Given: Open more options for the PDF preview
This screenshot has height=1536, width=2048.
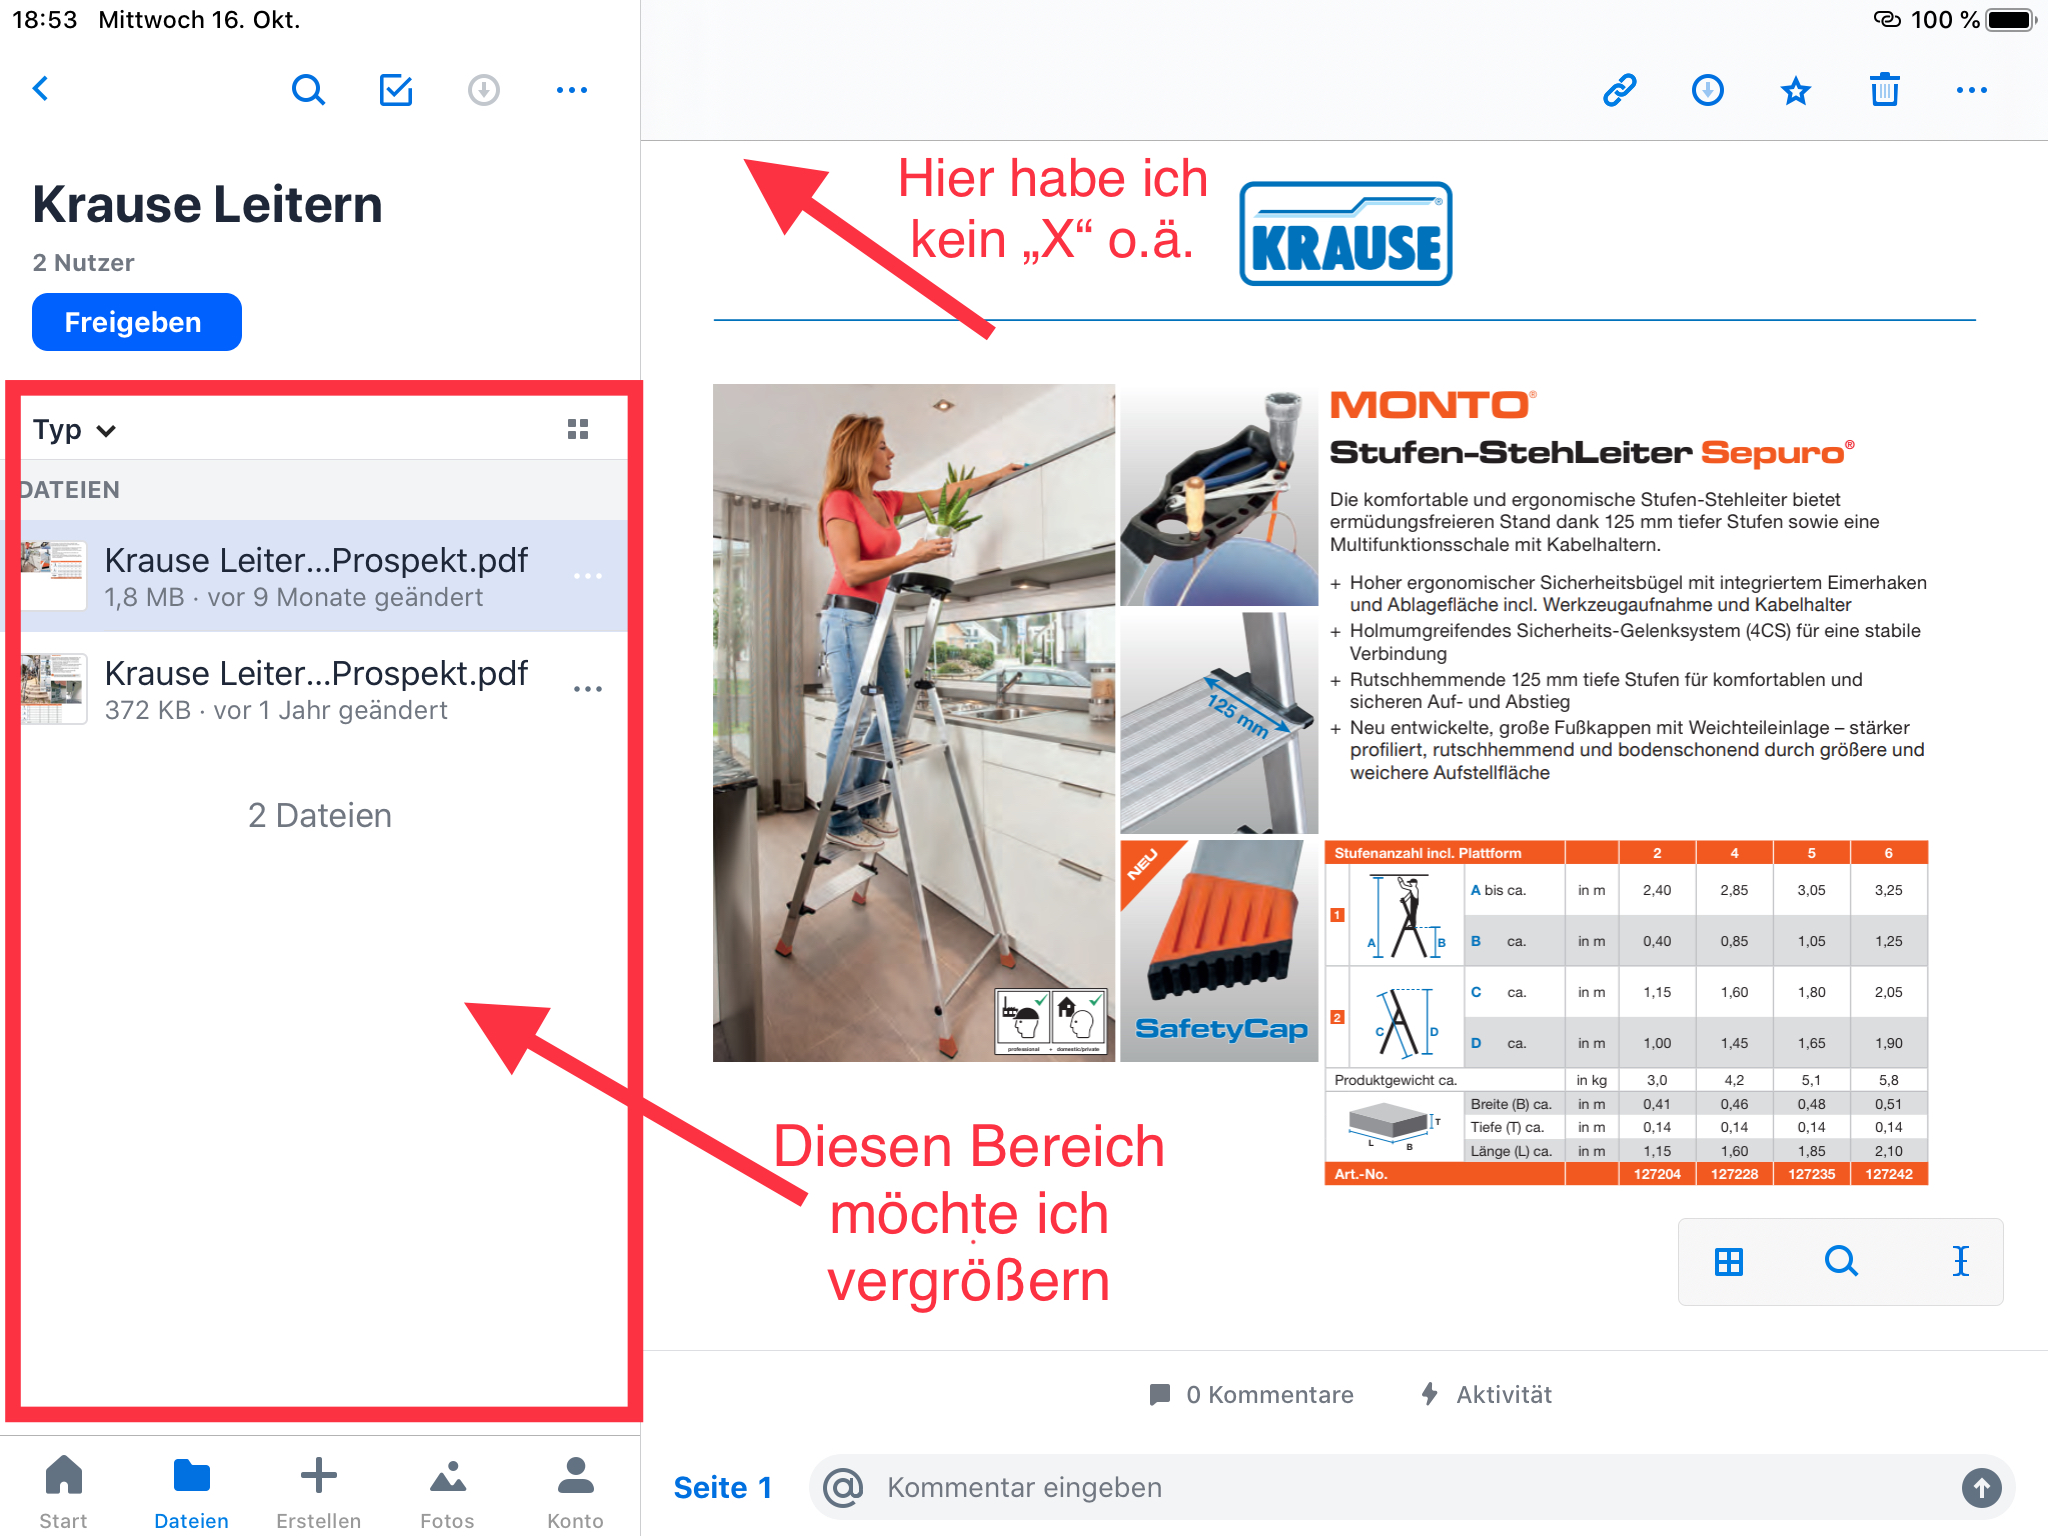Looking at the screenshot, I should pos(1972,90).
